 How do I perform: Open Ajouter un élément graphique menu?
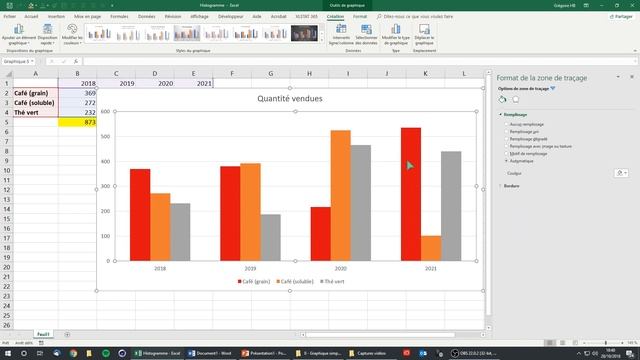tap(19, 34)
